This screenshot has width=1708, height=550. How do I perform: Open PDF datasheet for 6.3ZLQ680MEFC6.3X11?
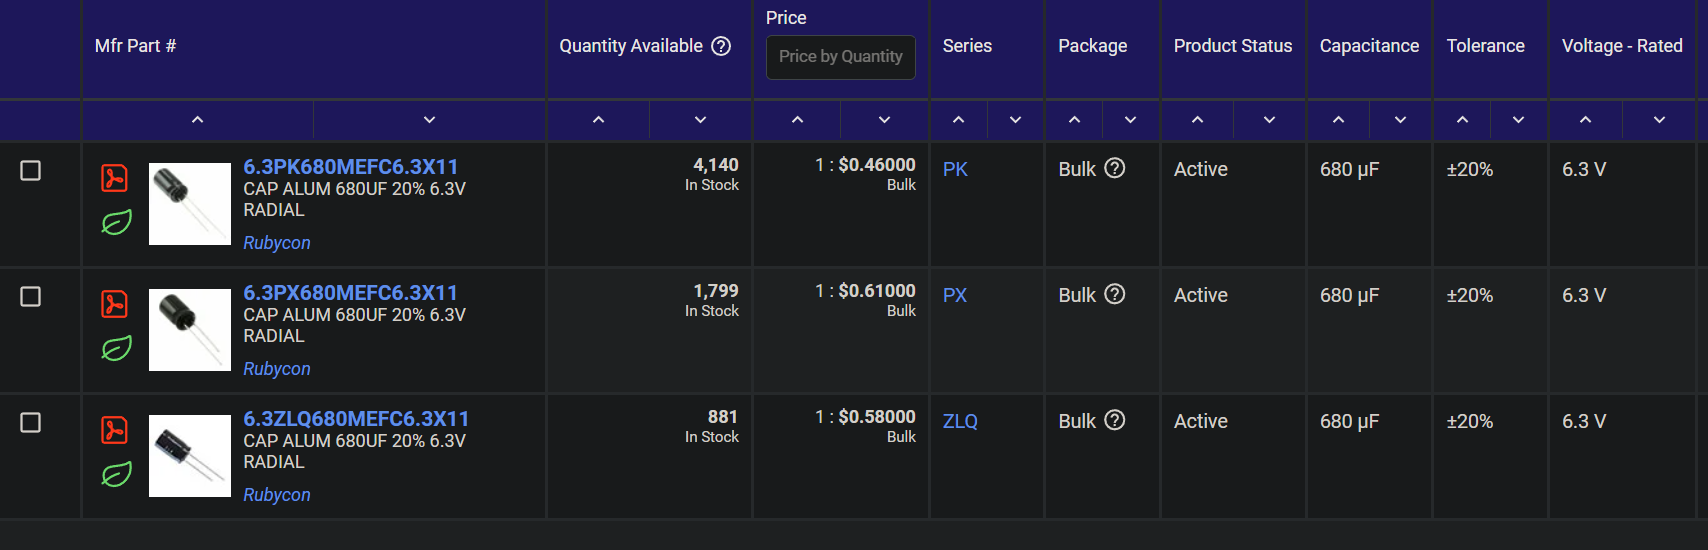pos(115,430)
